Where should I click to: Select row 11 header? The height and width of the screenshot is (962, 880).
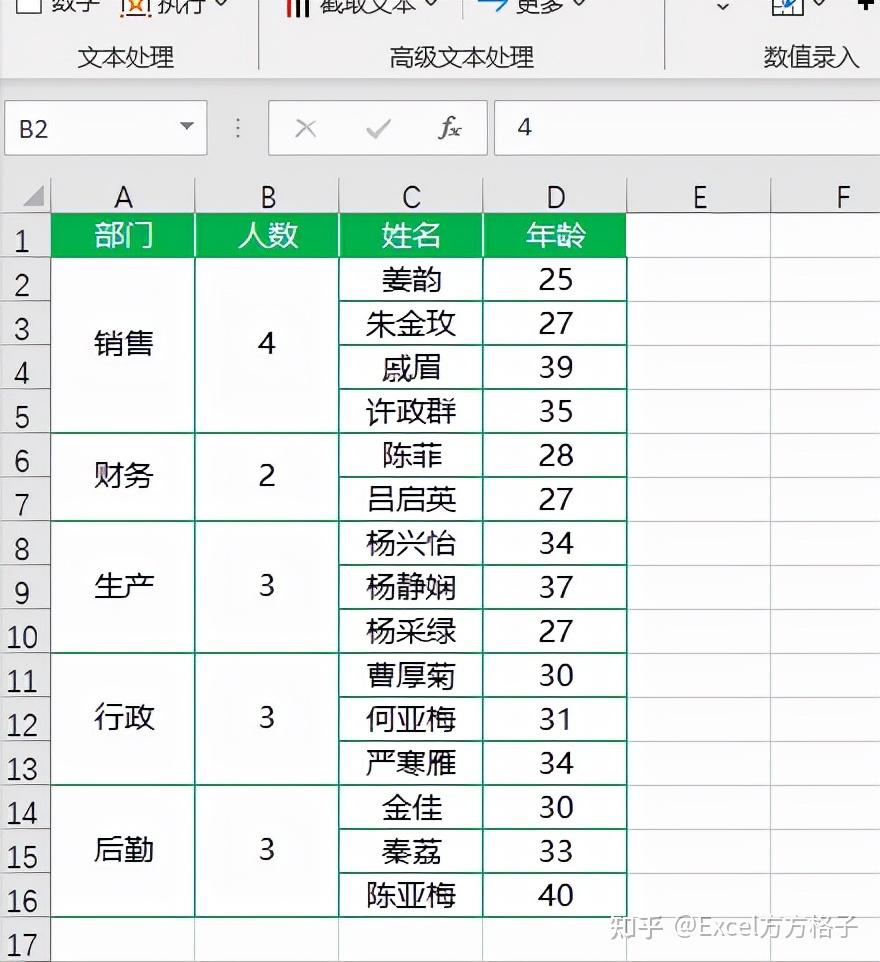(25, 675)
